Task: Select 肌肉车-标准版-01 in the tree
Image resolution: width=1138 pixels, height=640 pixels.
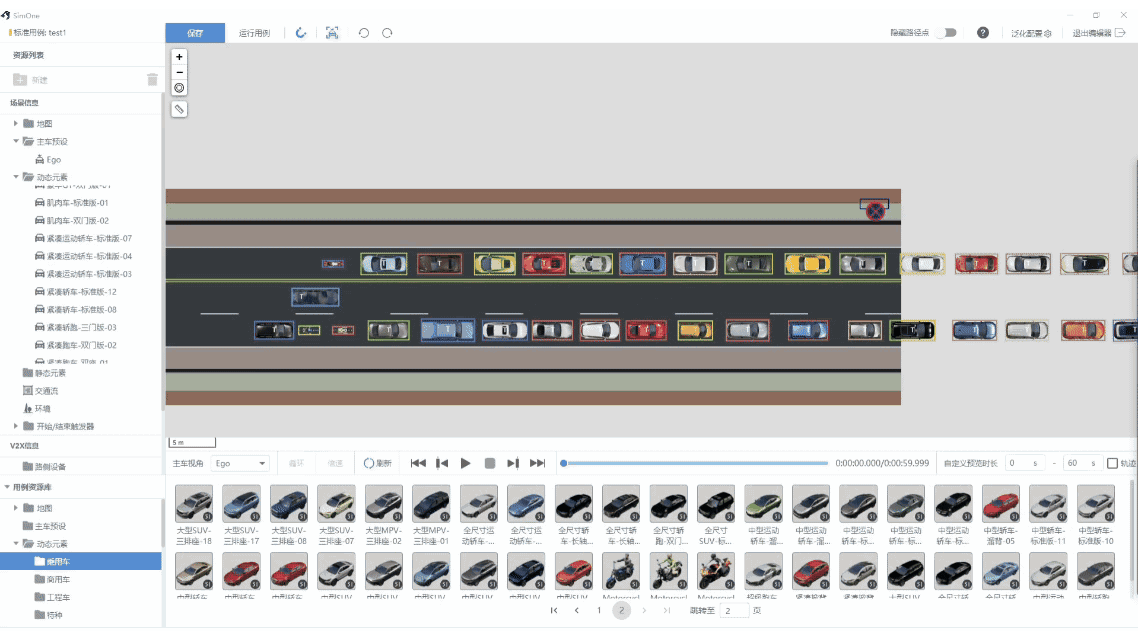Action: coord(72,203)
